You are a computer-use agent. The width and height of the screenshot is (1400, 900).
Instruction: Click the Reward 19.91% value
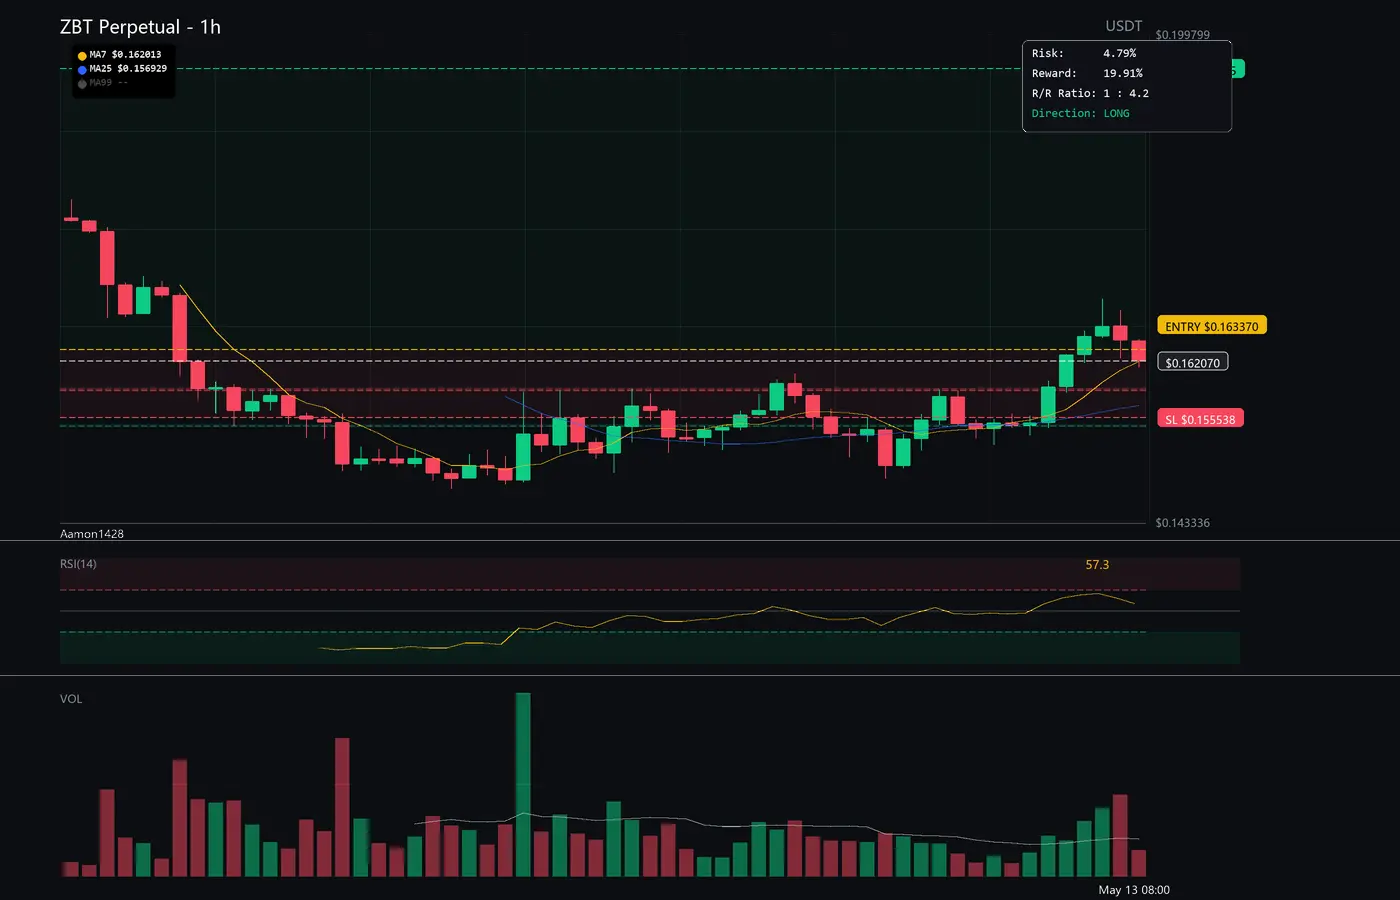click(1122, 73)
